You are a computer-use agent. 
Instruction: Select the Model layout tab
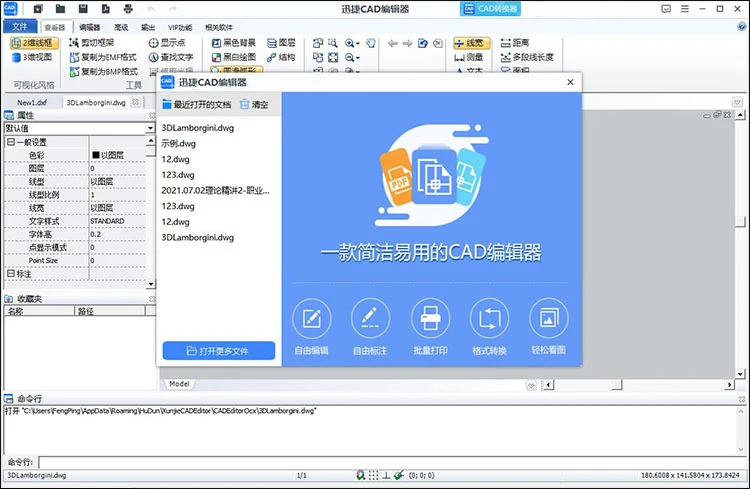coord(179,384)
